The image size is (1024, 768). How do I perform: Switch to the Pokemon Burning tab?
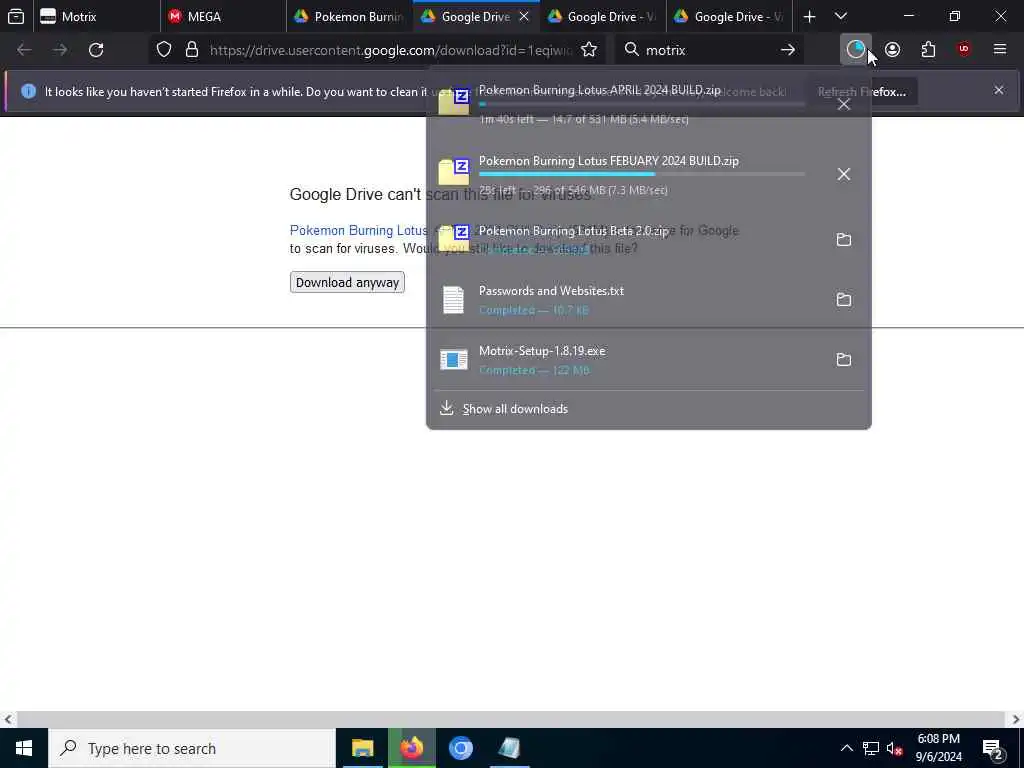[349, 17]
